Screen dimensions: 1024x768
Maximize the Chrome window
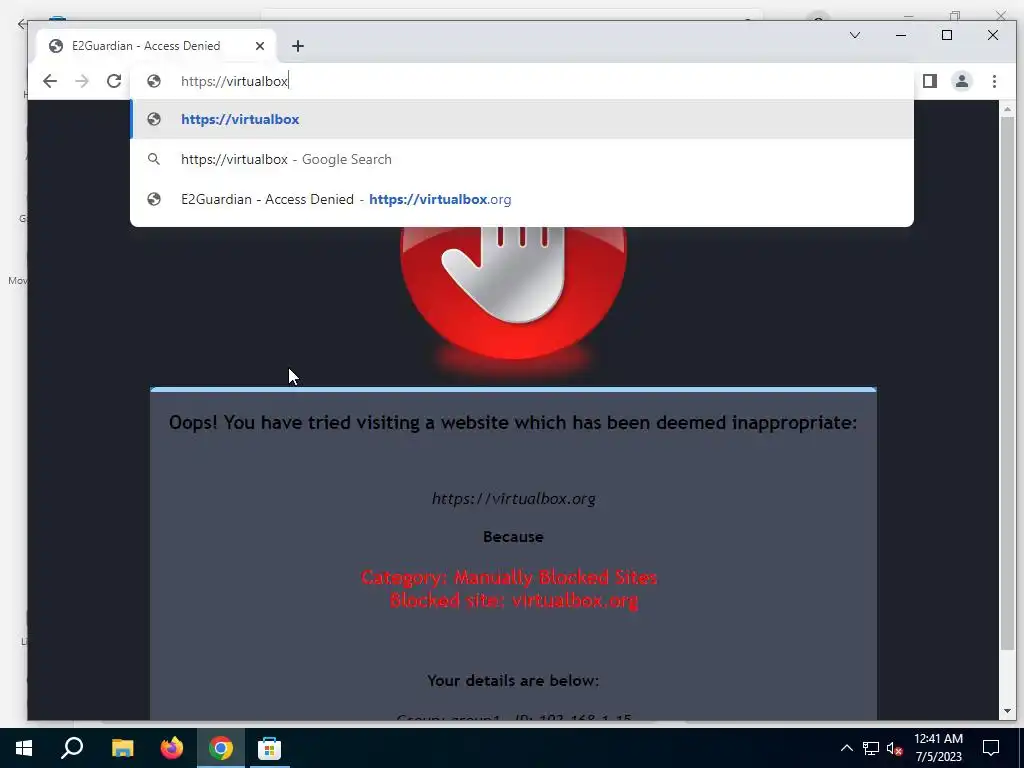(947, 35)
